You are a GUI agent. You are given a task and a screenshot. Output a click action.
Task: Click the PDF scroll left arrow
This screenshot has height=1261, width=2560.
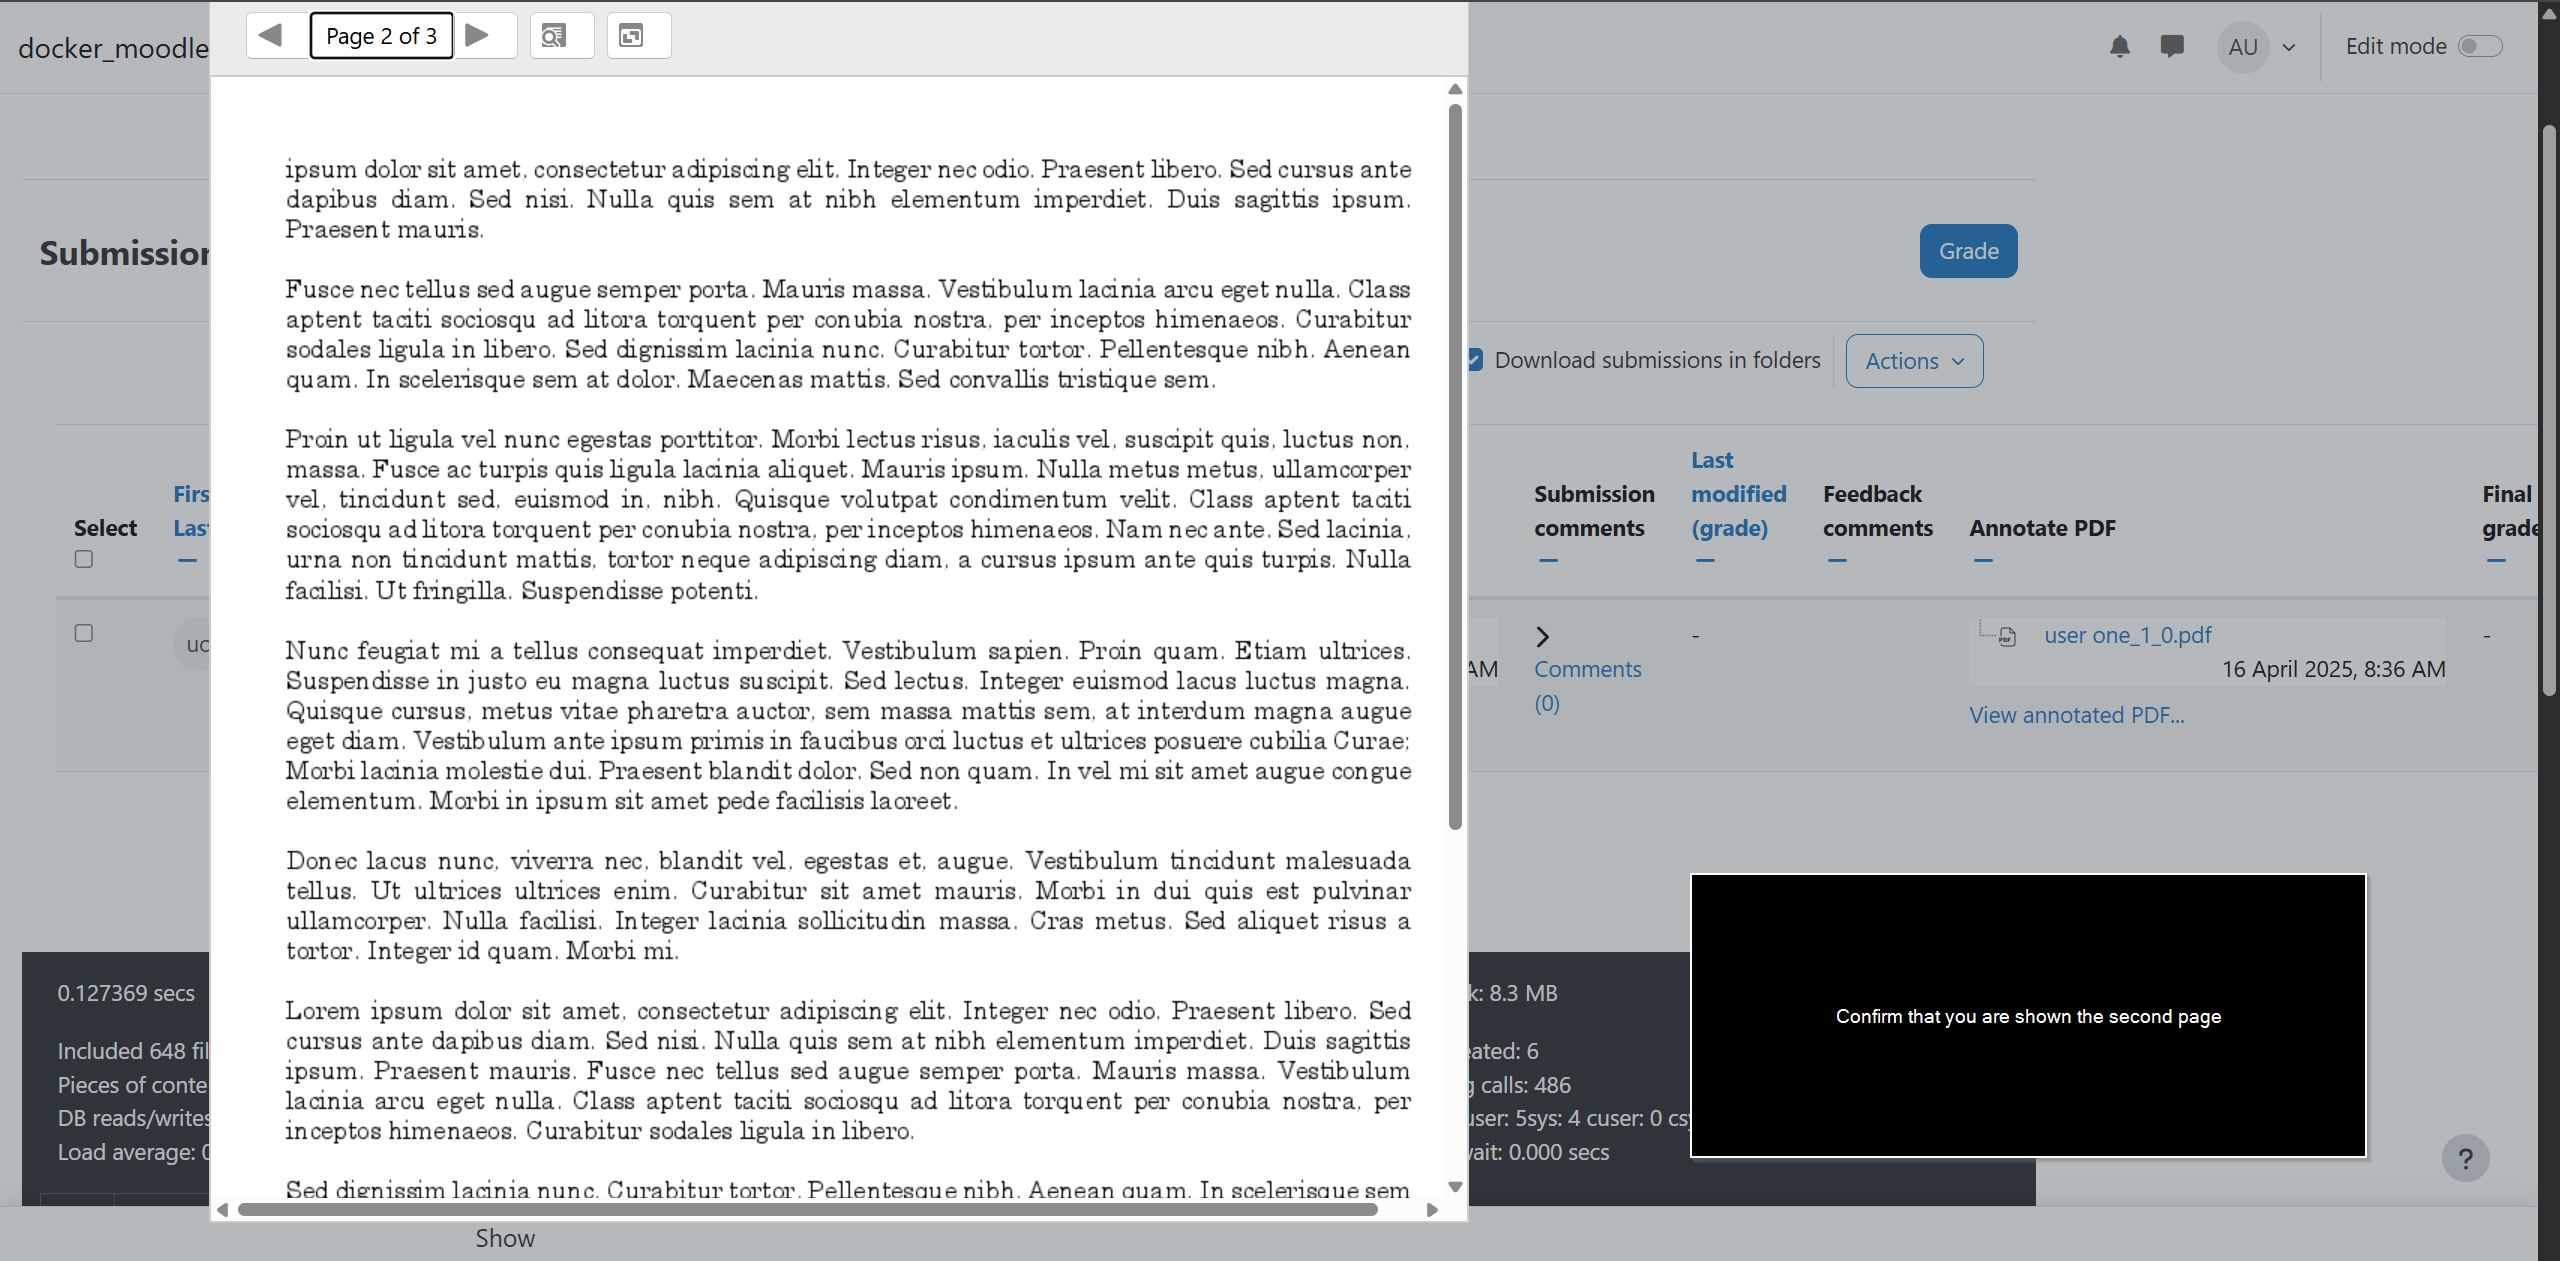coord(222,1209)
